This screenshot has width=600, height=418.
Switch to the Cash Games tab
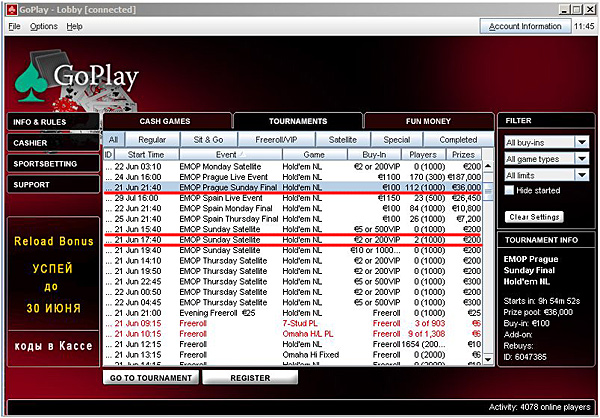(167, 121)
